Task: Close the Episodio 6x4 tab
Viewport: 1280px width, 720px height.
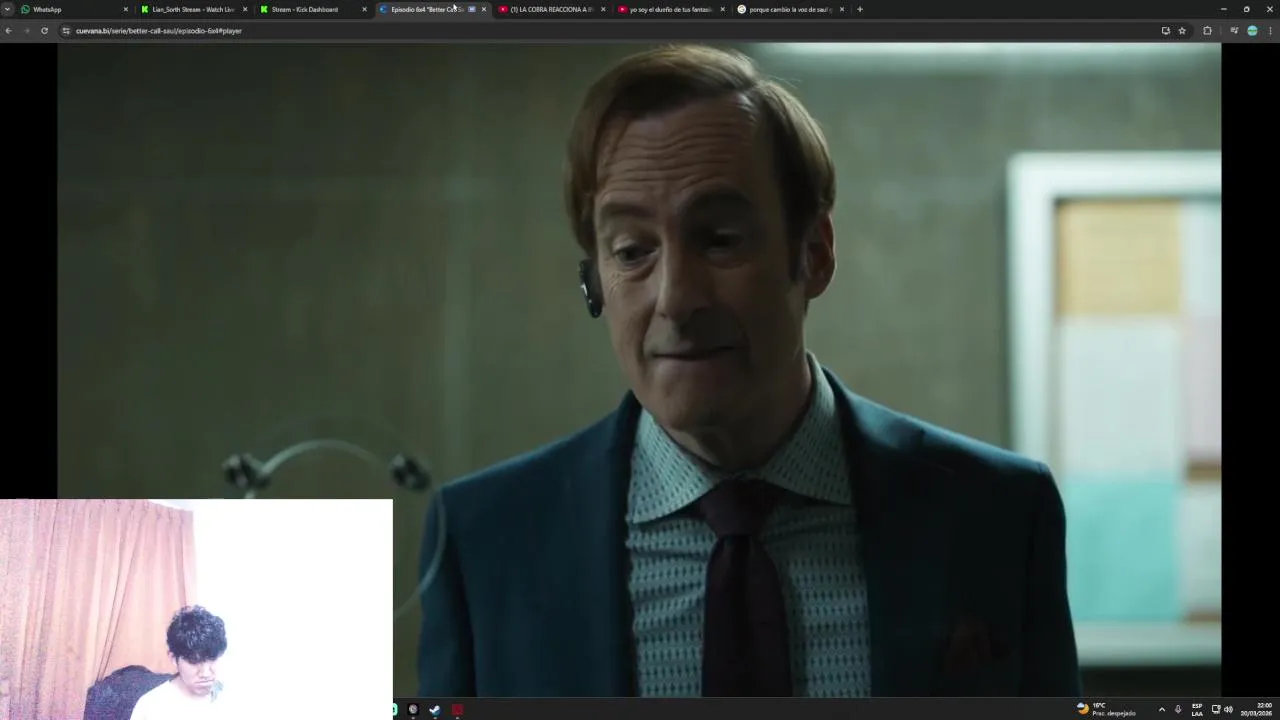Action: coord(484,9)
